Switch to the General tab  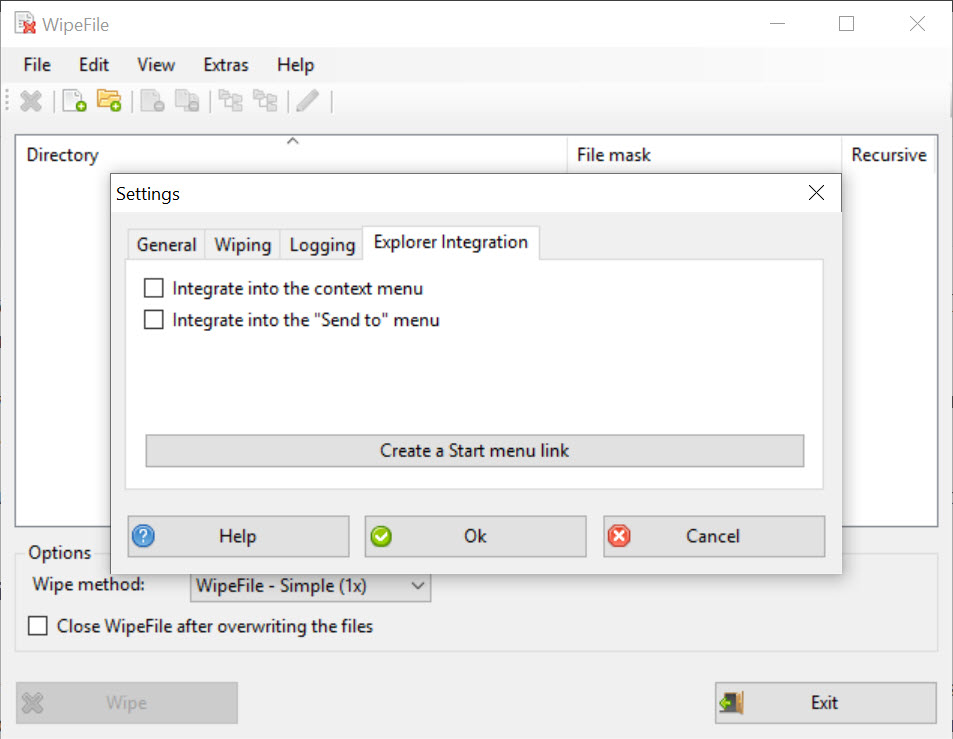click(167, 245)
